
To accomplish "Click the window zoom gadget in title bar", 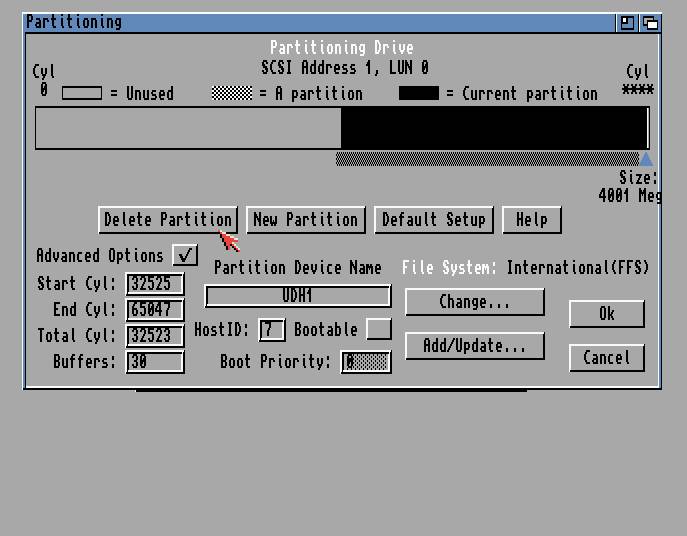I will pyautogui.click(x=627, y=22).
